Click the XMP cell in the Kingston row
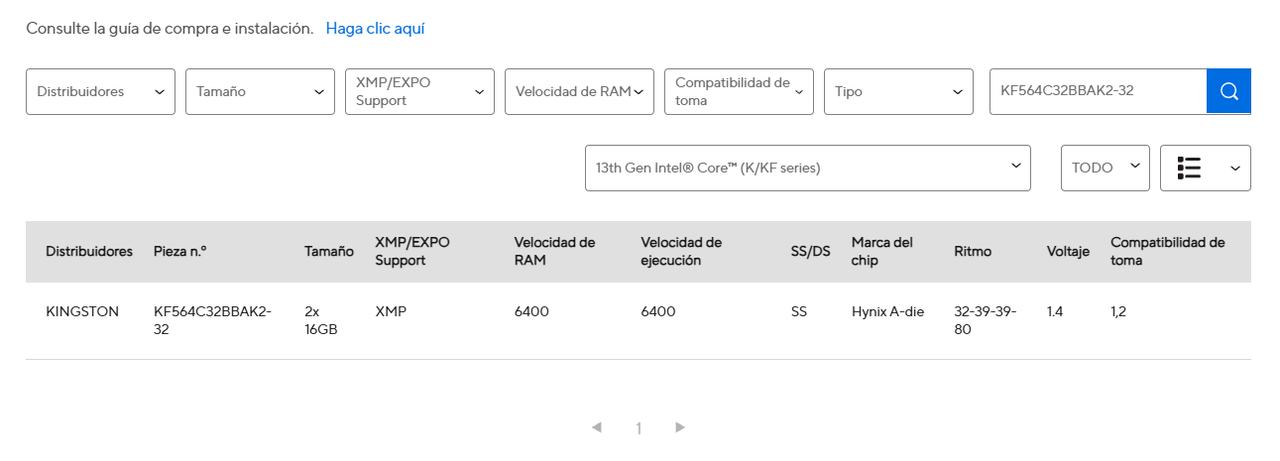 391,312
